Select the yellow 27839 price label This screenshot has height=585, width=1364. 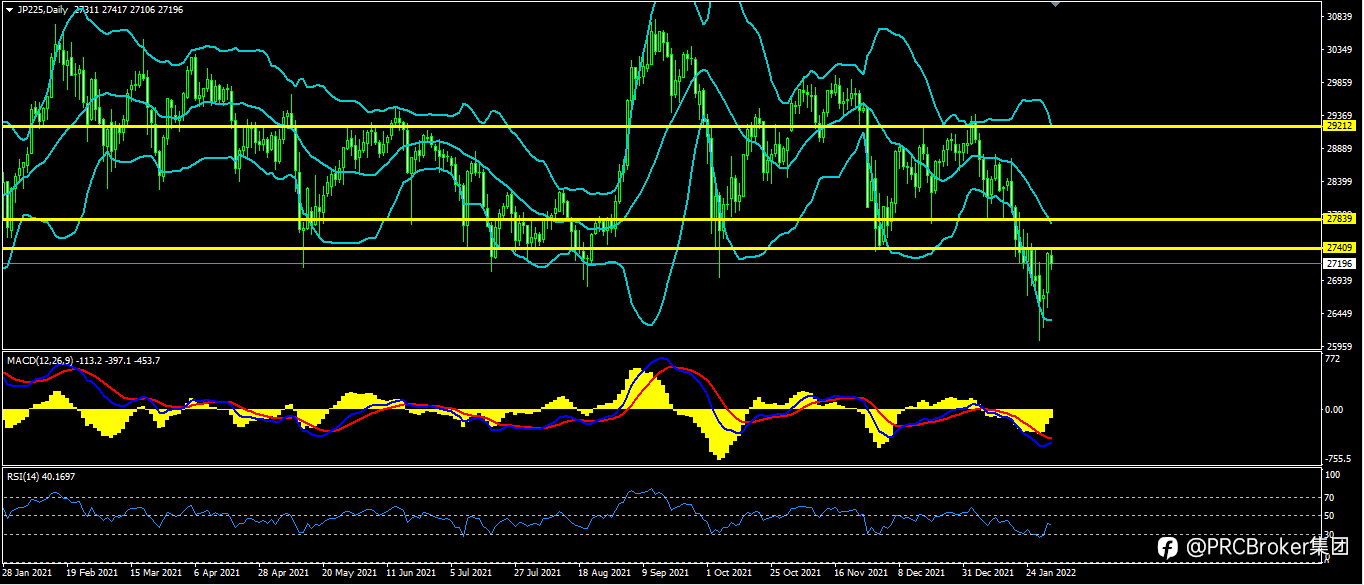pyautogui.click(x=1338, y=218)
